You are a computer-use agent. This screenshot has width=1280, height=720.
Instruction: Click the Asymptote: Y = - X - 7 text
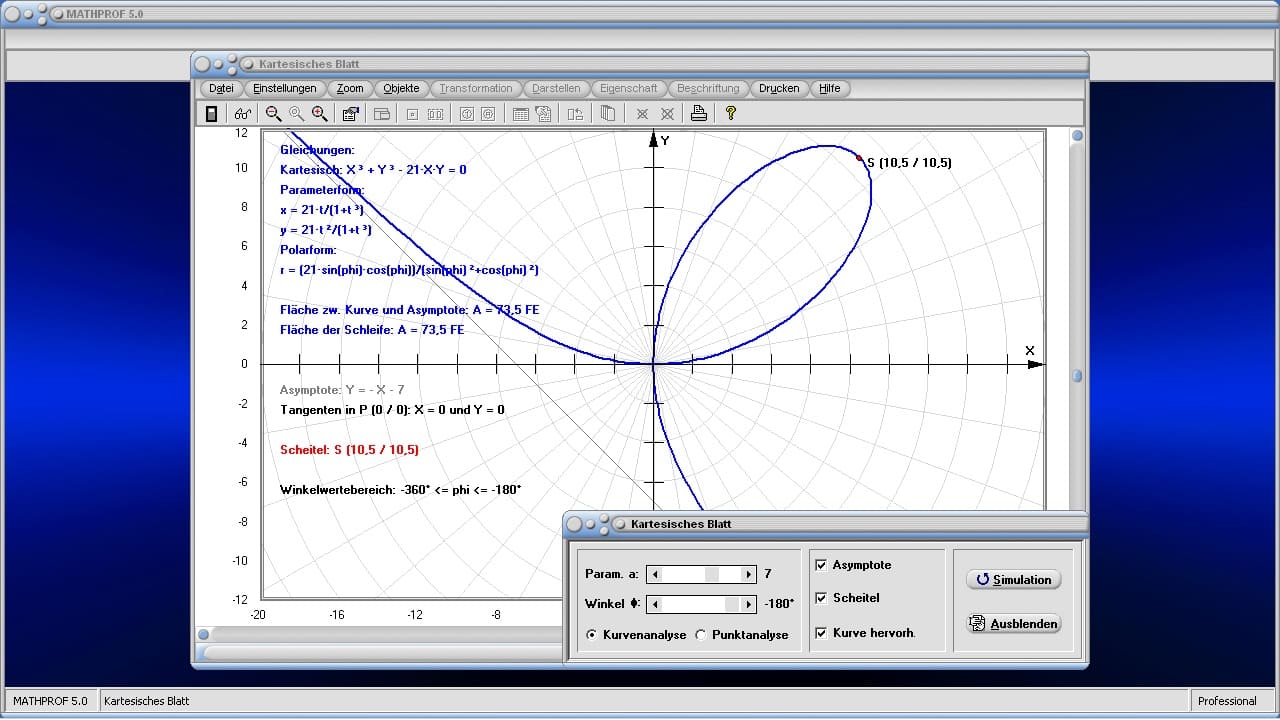pos(342,390)
